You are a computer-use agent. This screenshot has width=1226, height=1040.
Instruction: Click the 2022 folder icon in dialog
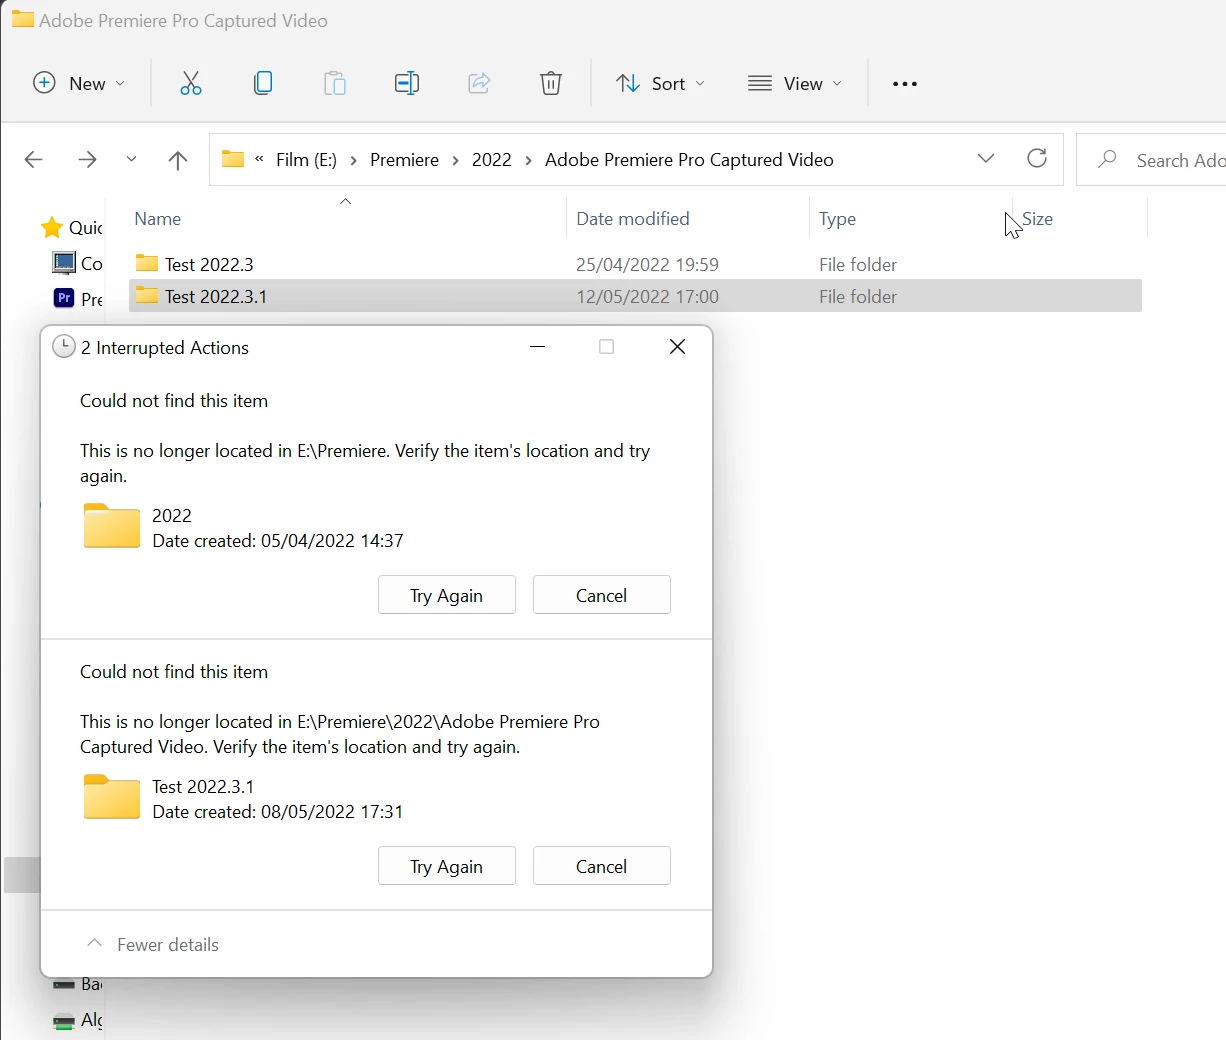click(112, 526)
